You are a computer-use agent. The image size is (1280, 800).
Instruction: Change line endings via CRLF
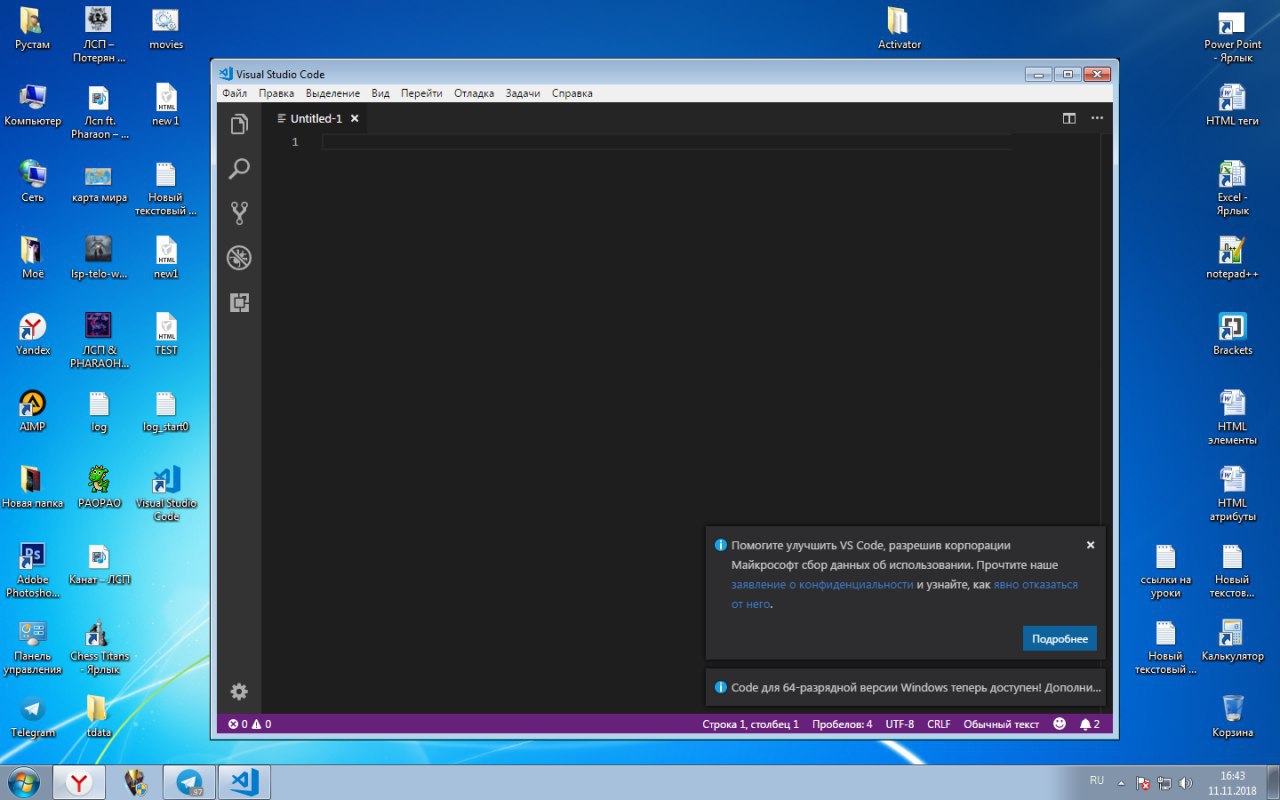pos(939,724)
